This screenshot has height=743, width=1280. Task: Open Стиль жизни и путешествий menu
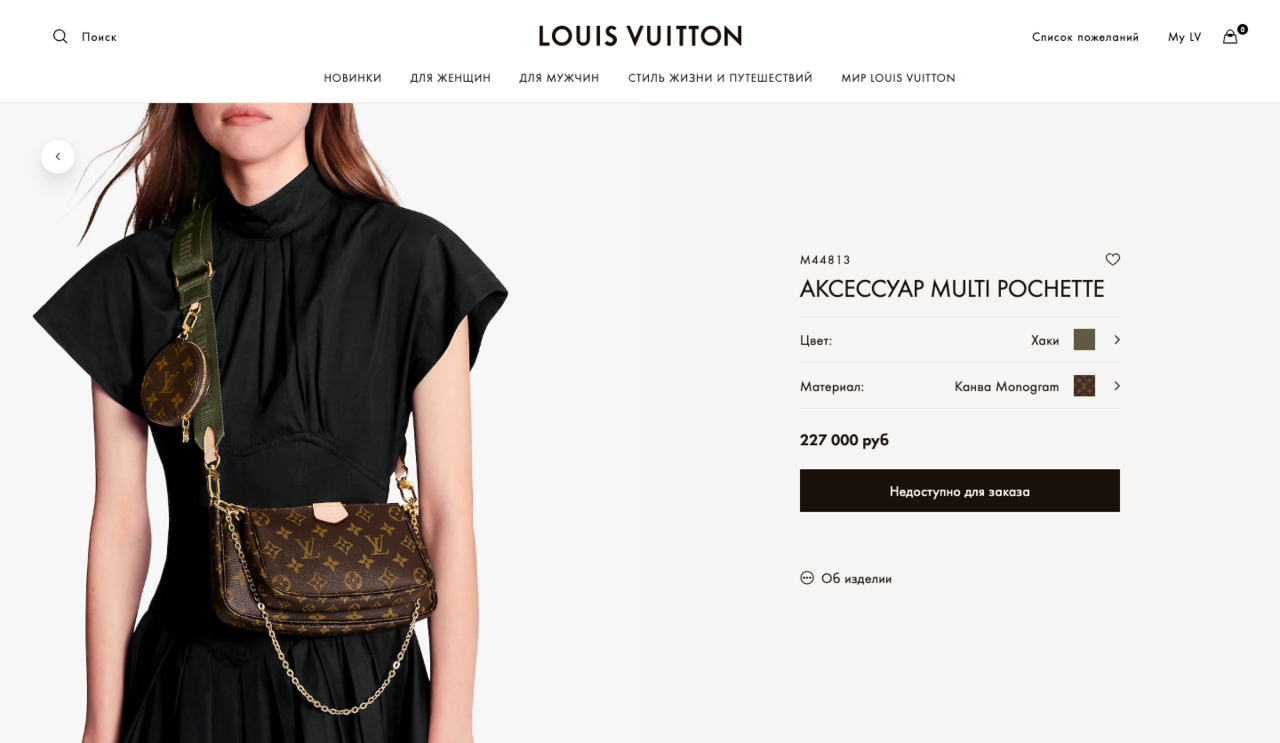[x=720, y=78]
